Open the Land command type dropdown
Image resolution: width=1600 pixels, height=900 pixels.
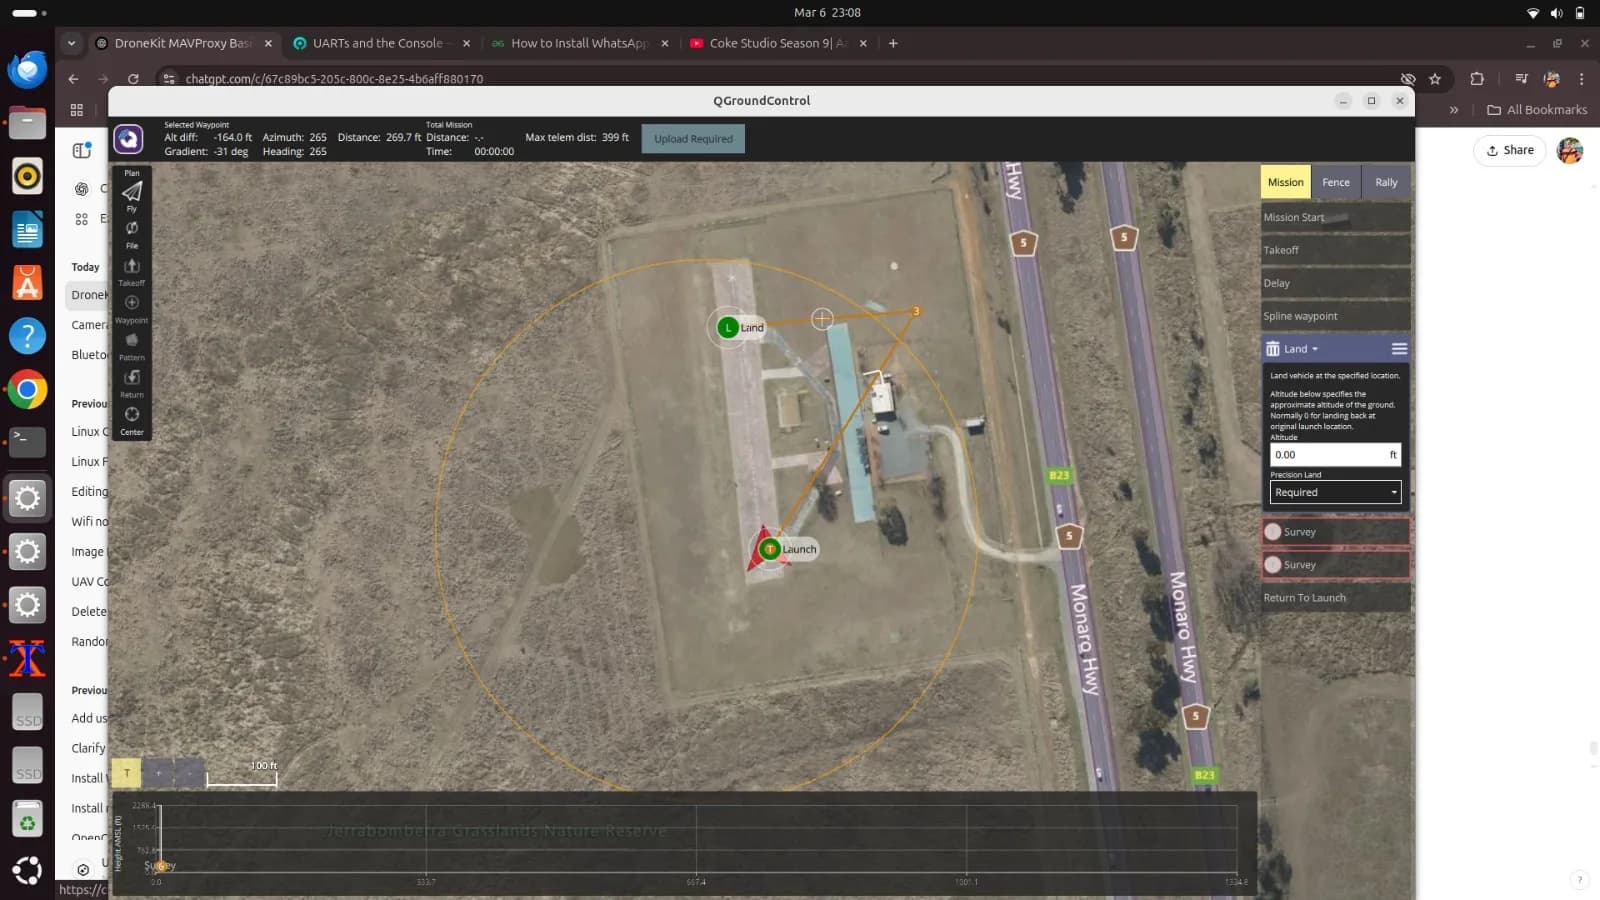click(1301, 349)
